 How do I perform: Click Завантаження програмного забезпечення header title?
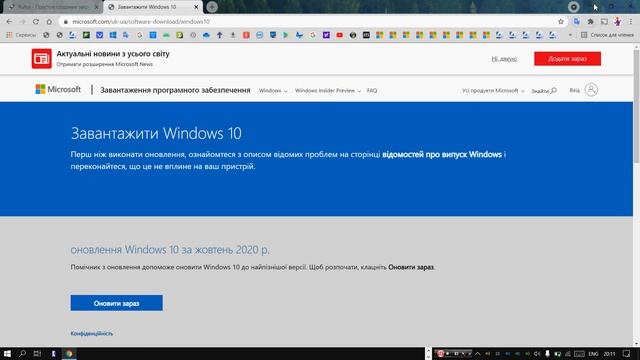pyautogui.click(x=175, y=90)
